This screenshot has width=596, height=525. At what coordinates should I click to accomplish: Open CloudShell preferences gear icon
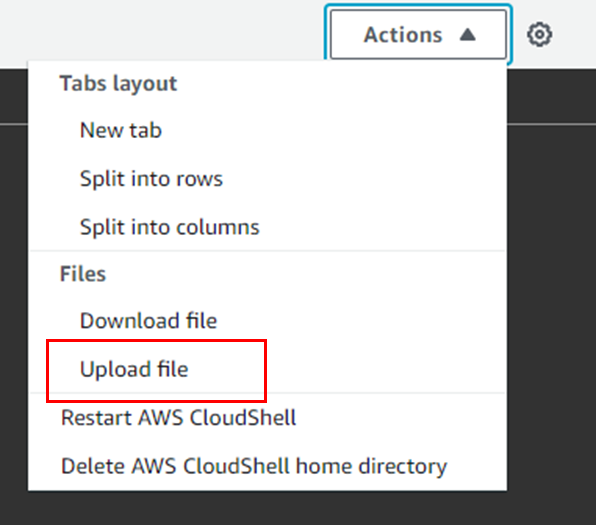tap(539, 35)
